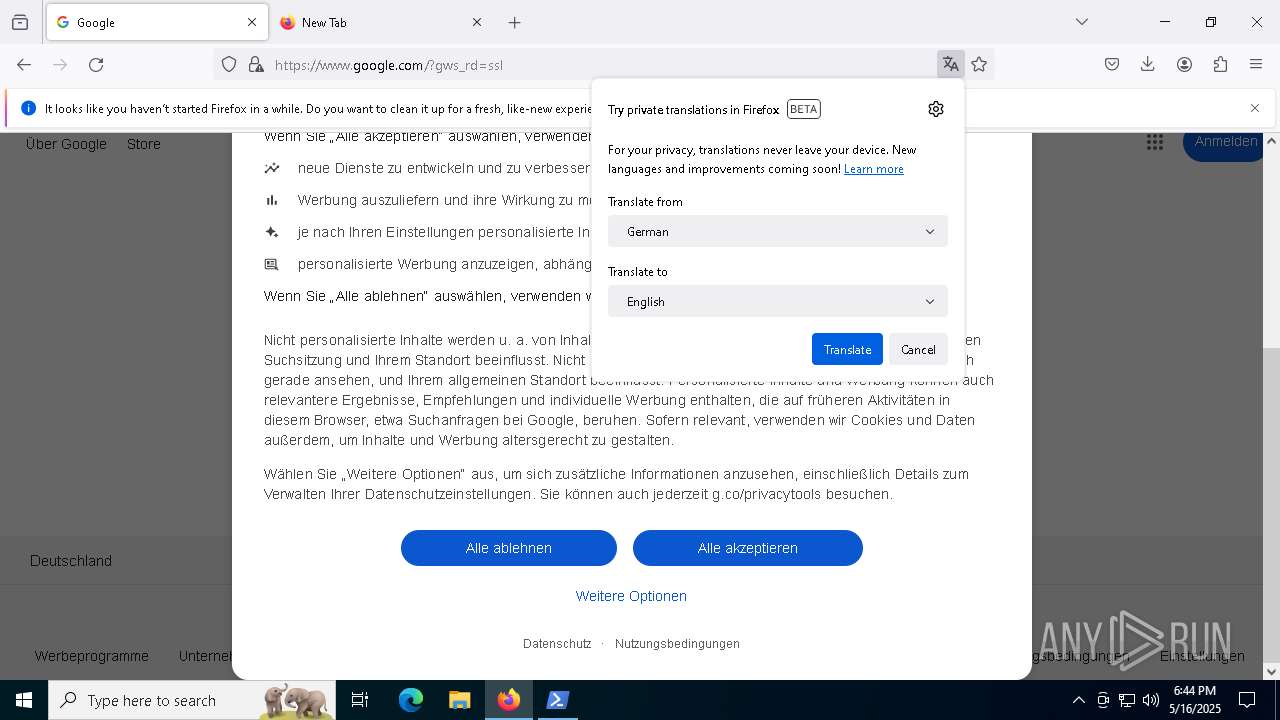Open Über Google link
1280x720 pixels.
(x=66, y=144)
